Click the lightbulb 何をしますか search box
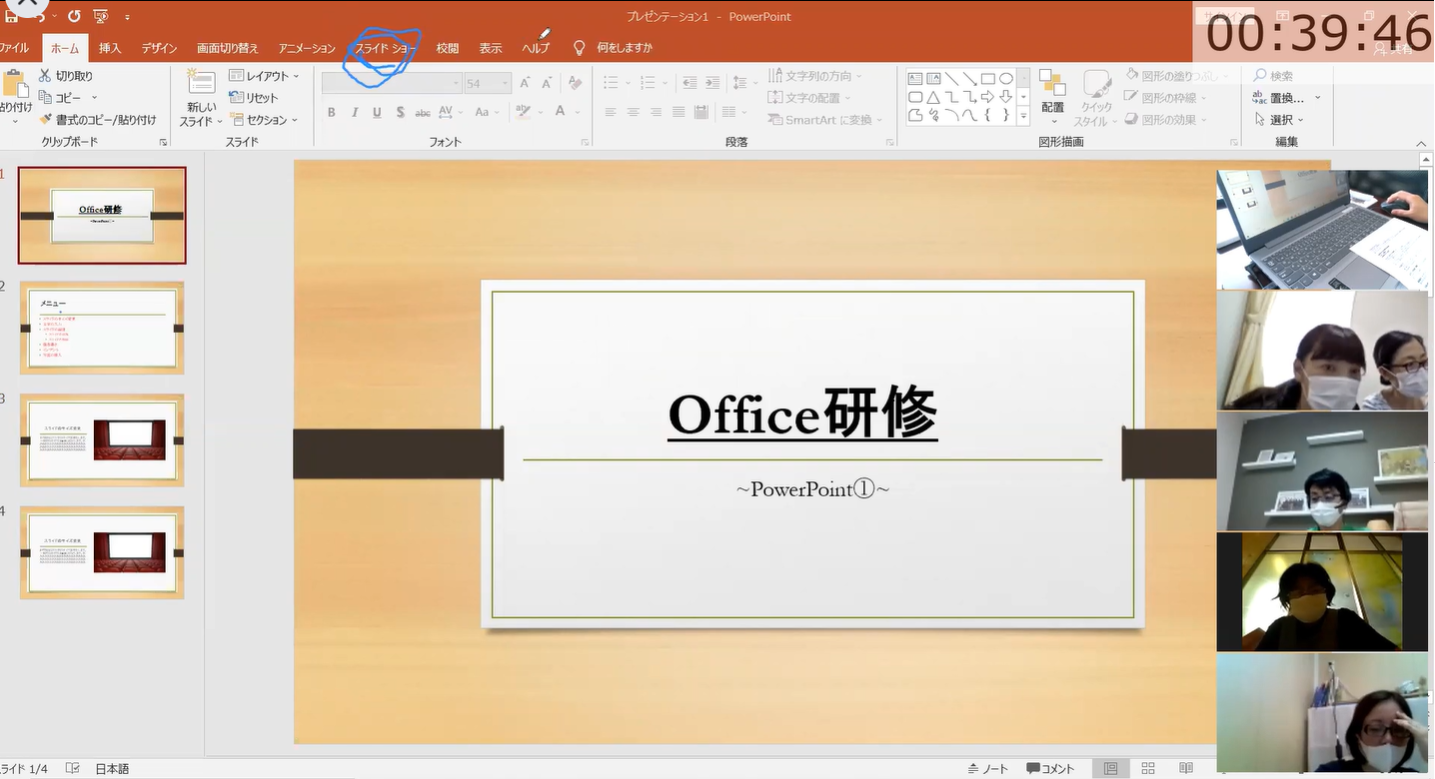Image resolution: width=1435 pixels, height=779 pixels. click(x=613, y=47)
